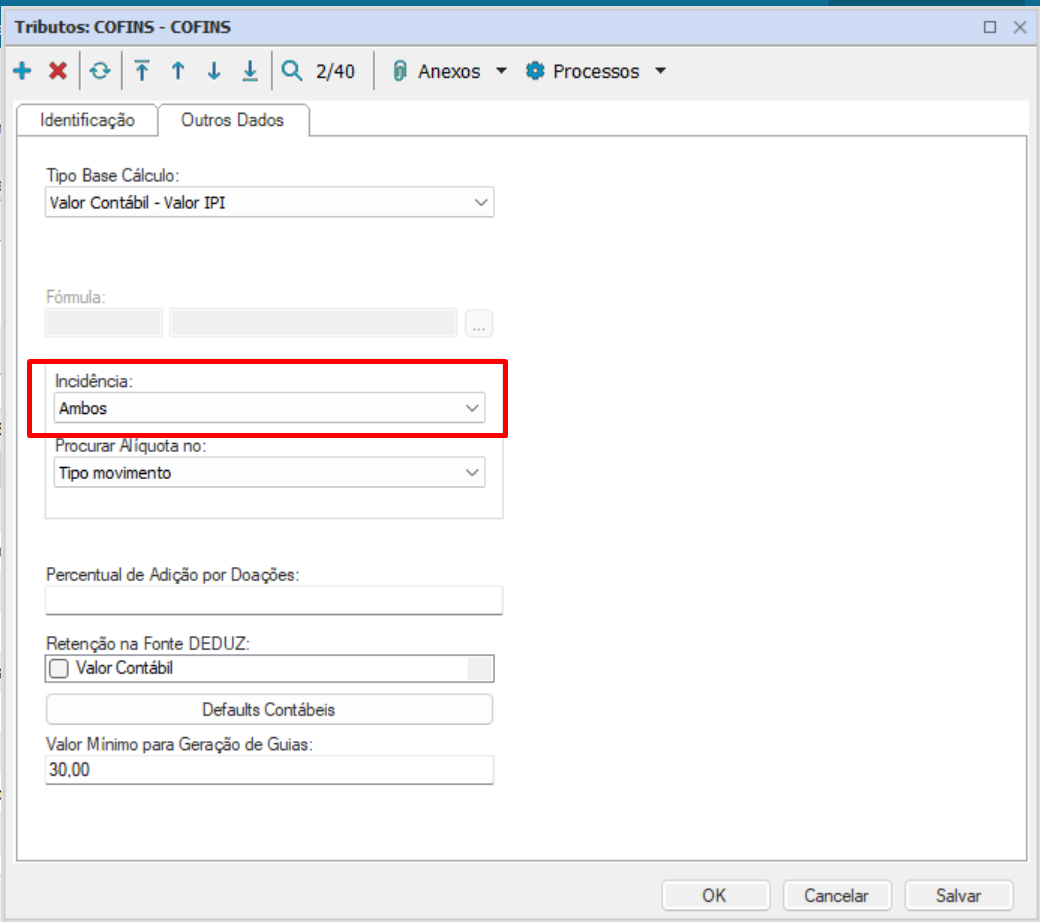This screenshot has height=922, width=1040.
Task: Close the Tributos COFINS window
Action: pos(1020,27)
